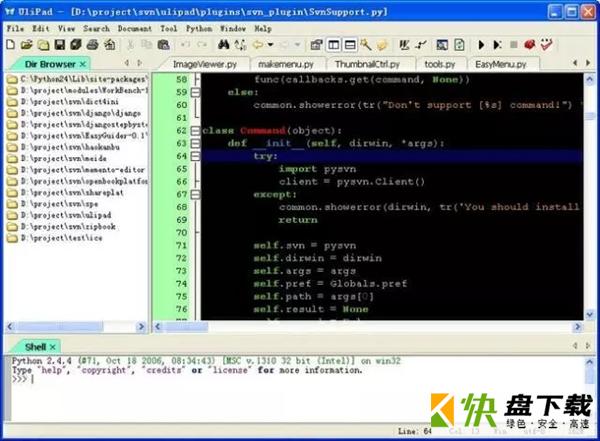This screenshot has height=441, width=600.
Task: Click the image preview window icon
Action: pos(442,45)
